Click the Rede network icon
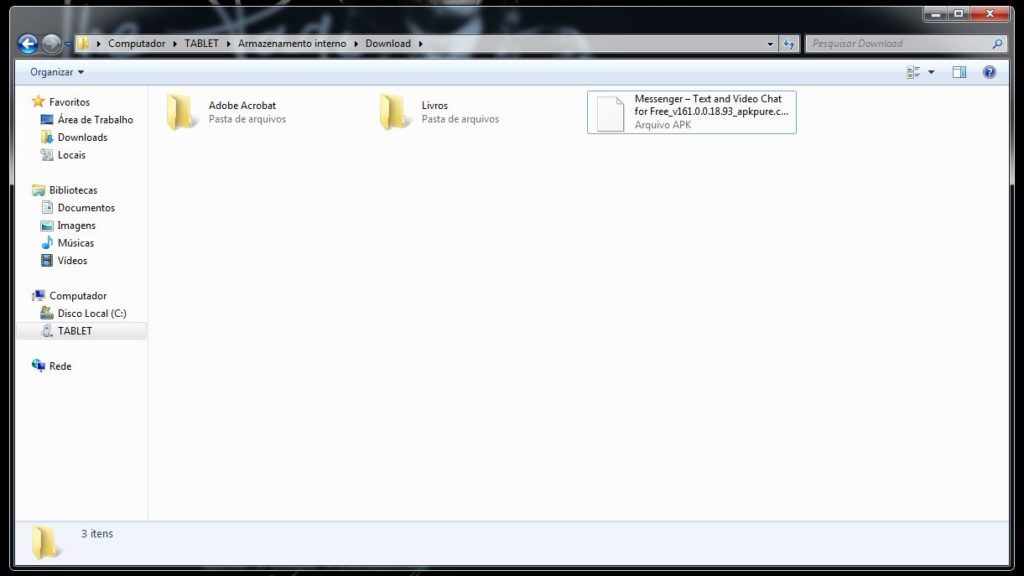The image size is (1024, 576). [x=39, y=365]
